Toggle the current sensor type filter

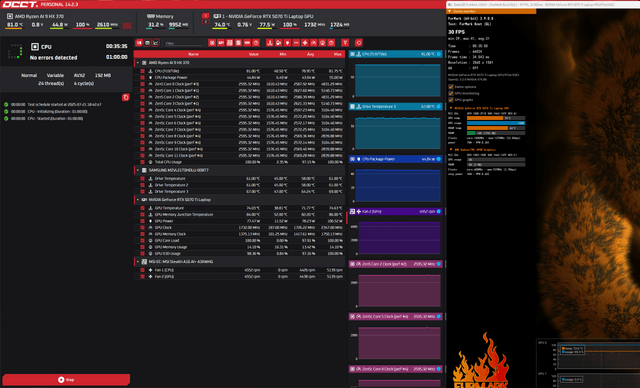pyautogui.click(x=296, y=43)
